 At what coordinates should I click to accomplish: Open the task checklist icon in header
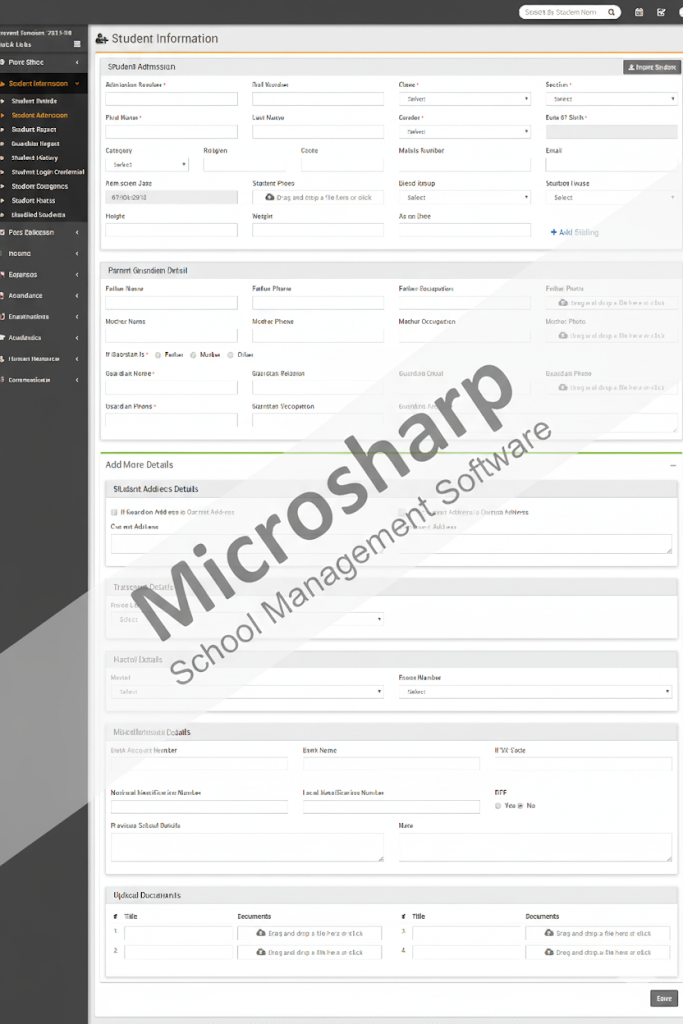661,12
